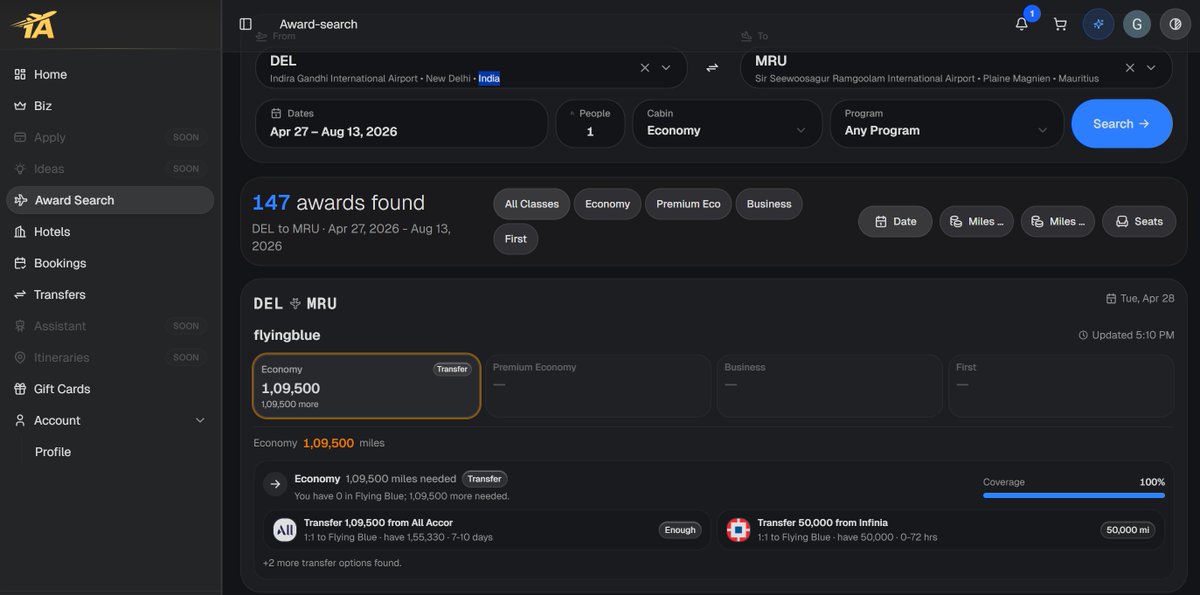This screenshot has width=1200, height=595.
Task: Expand the From airport dropdown chevron
Action: click(667, 68)
